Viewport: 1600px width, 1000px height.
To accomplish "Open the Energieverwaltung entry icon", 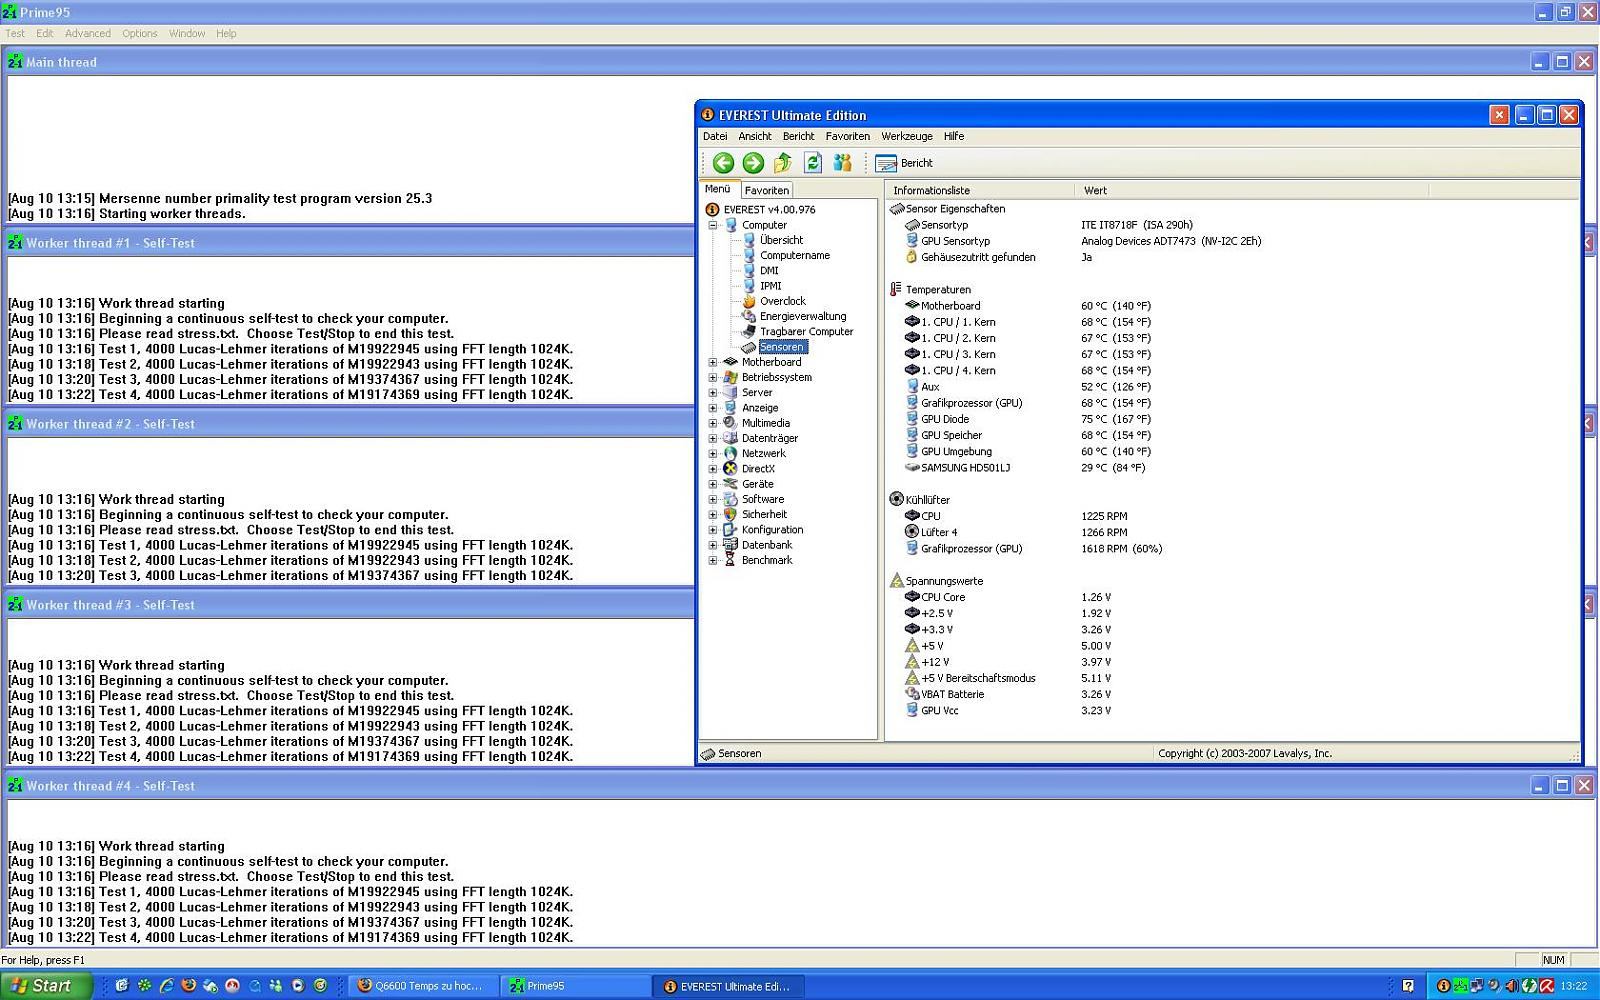I will pos(748,316).
